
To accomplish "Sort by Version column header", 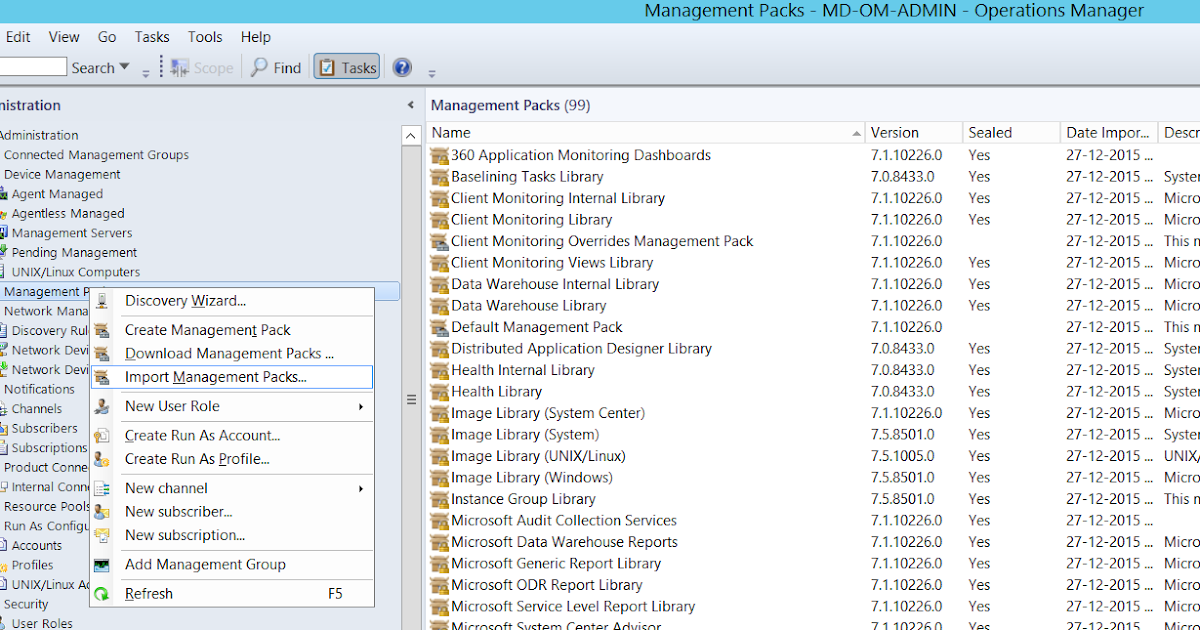I will click(x=915, y=132).
